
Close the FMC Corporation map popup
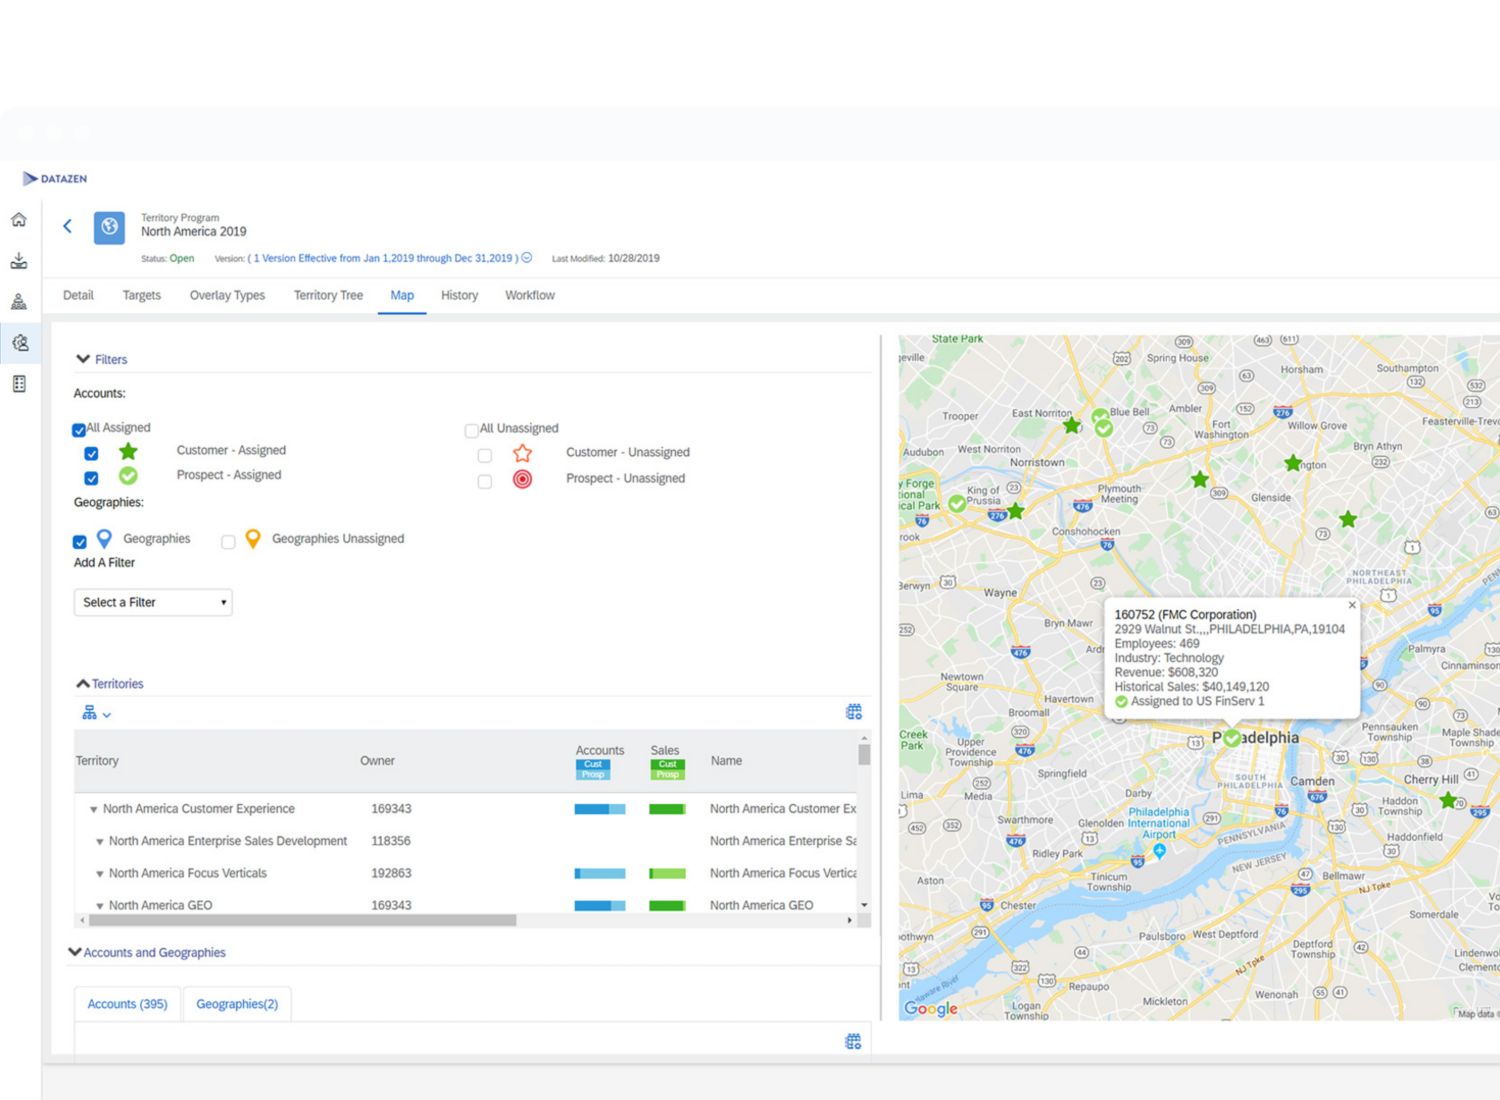coord(1352,605)
